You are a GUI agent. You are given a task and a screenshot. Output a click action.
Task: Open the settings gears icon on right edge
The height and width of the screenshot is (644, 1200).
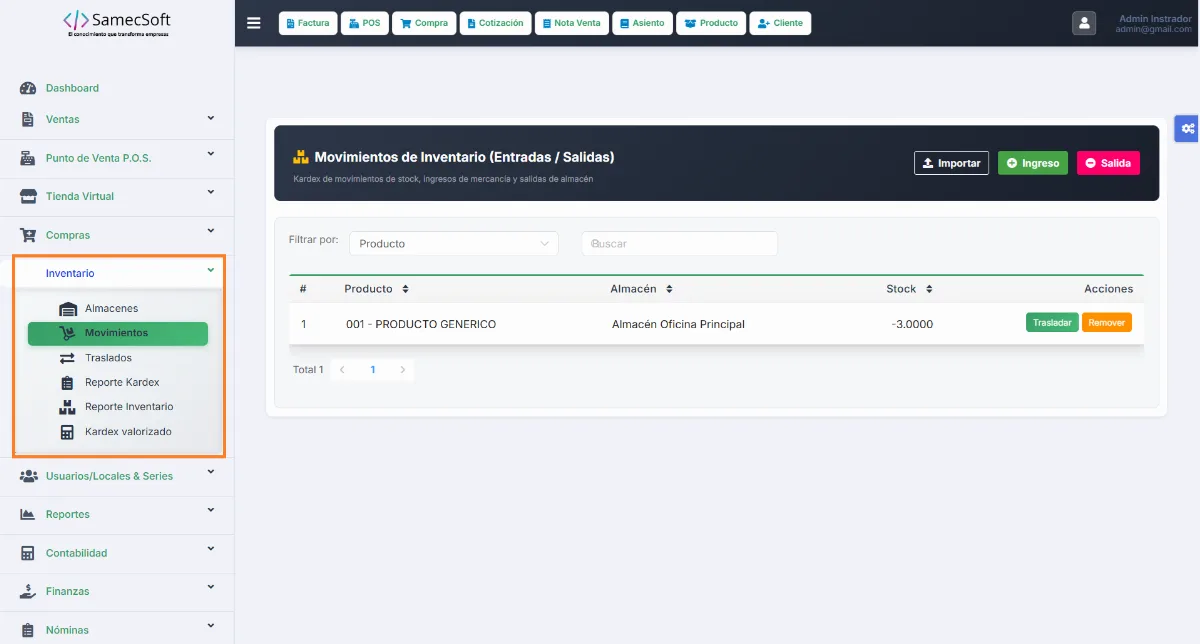pyautogui.click(x=1188, y=128)
